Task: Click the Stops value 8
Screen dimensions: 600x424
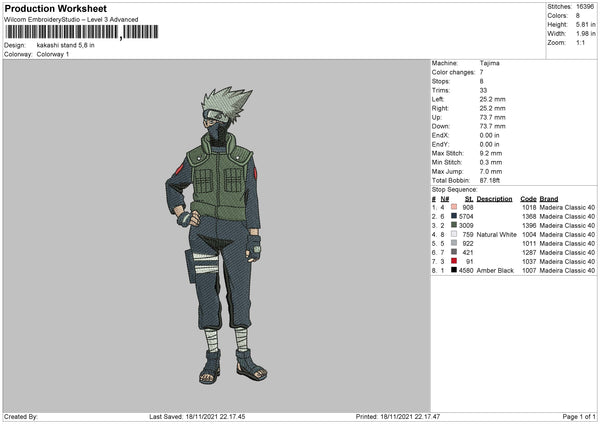Action: pyautogui.click(x=481, y=81)
